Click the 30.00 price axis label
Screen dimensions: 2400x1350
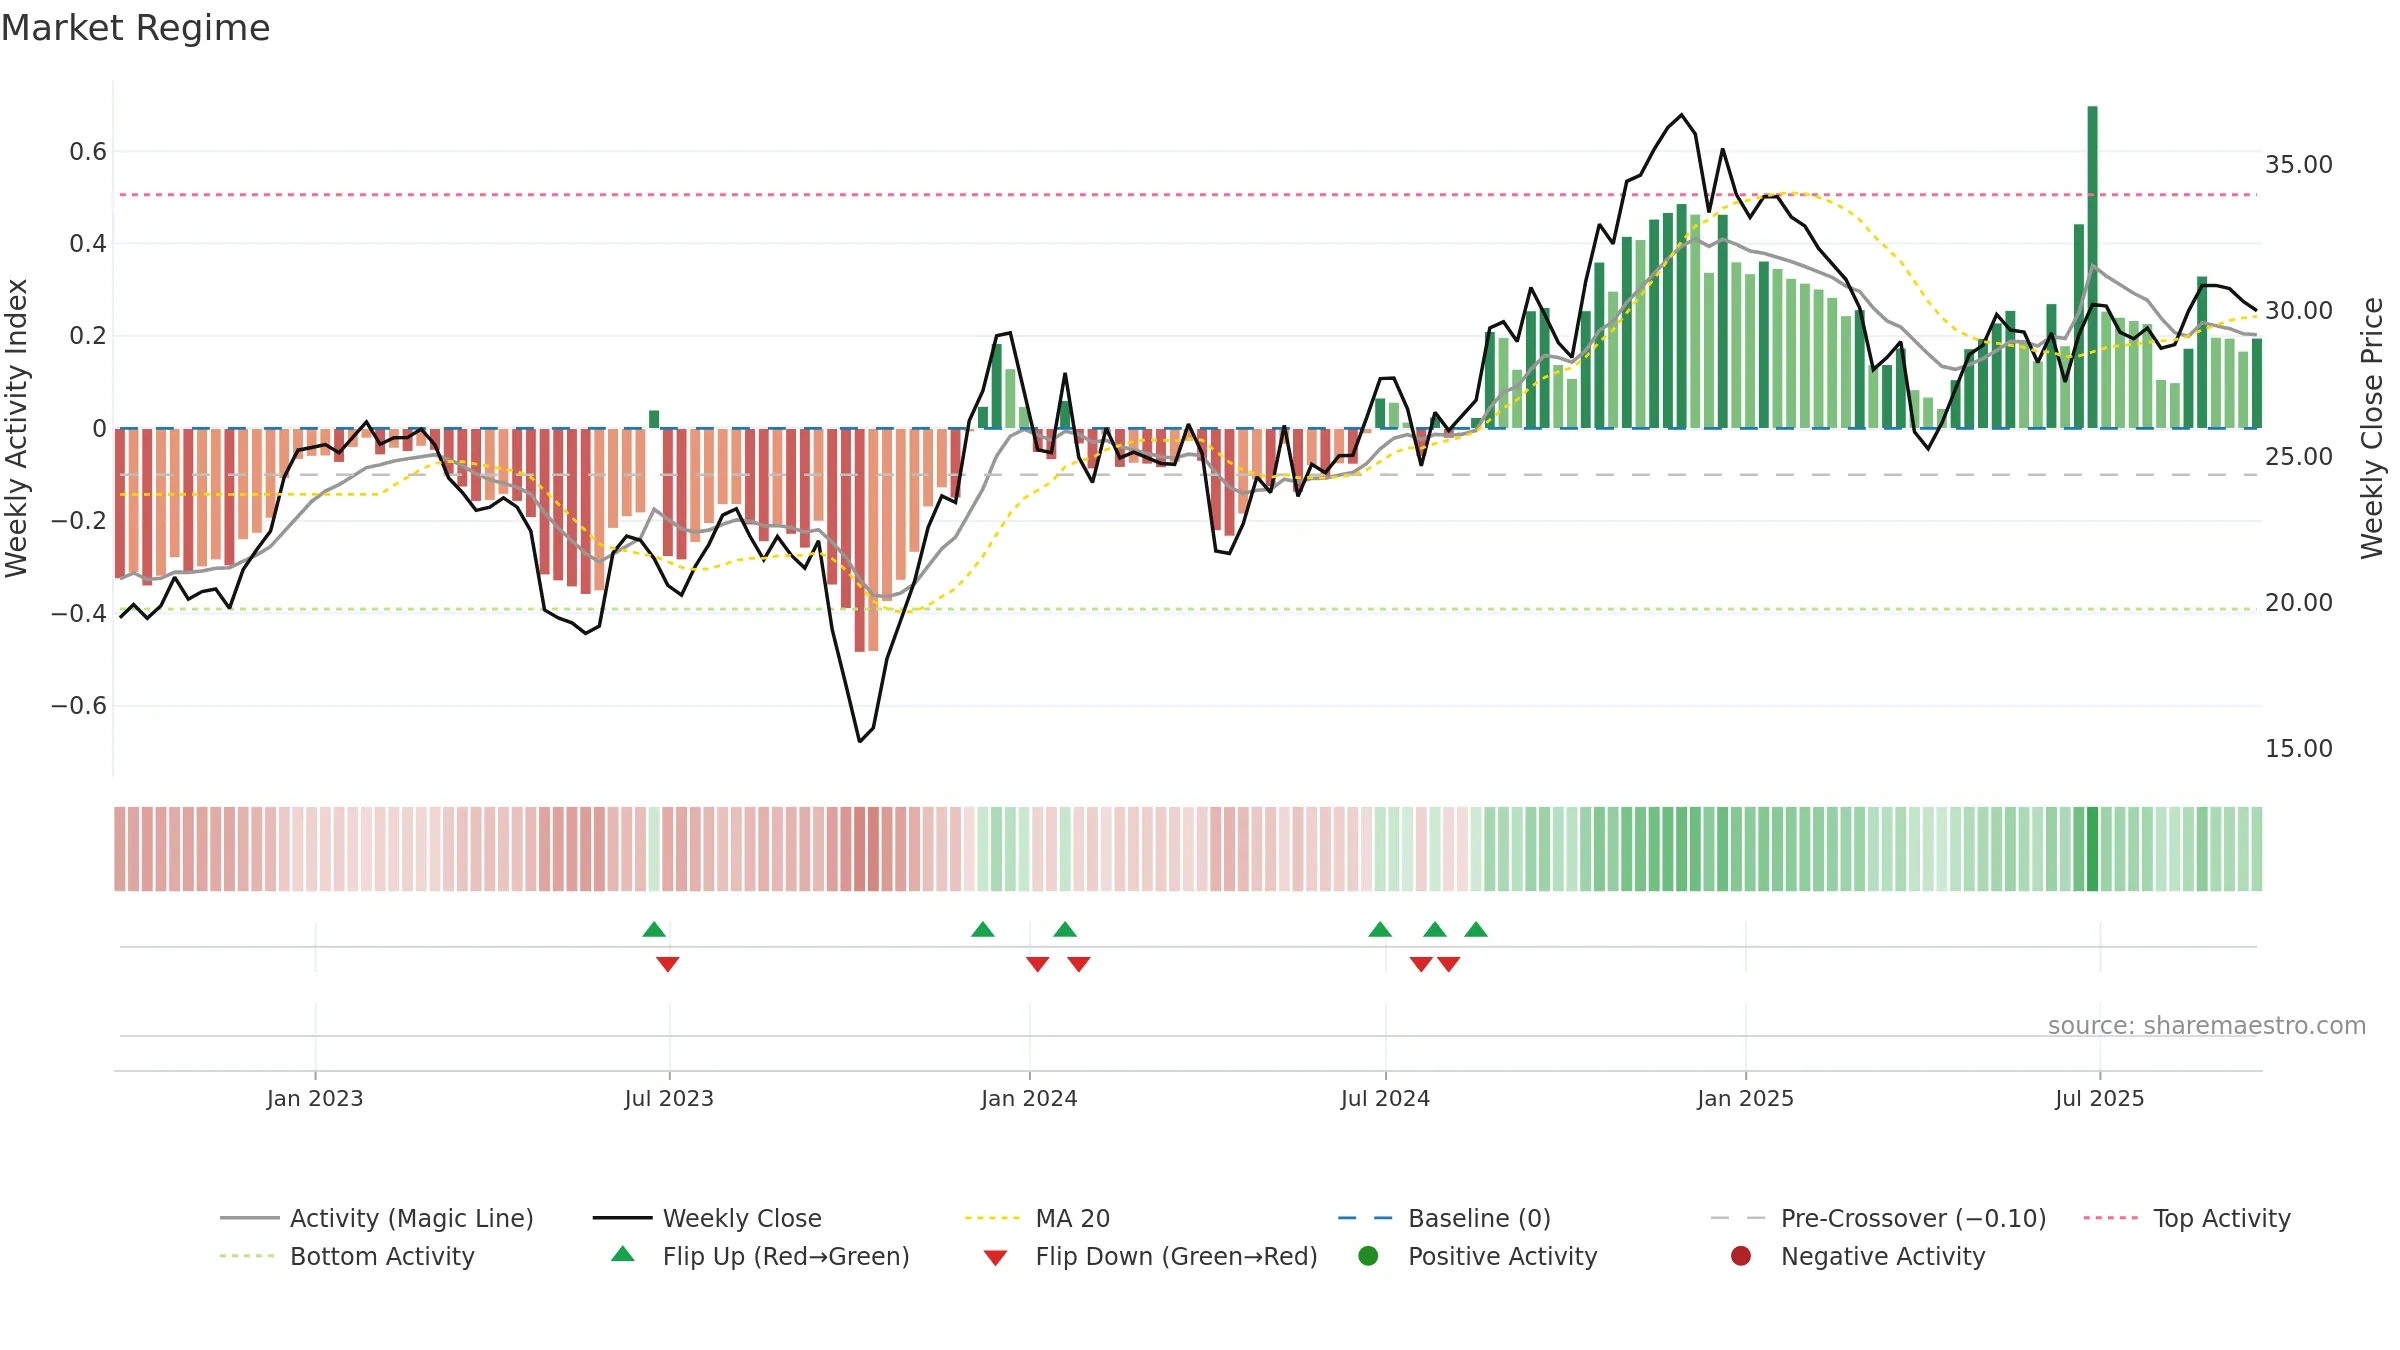click(2298, 310)
